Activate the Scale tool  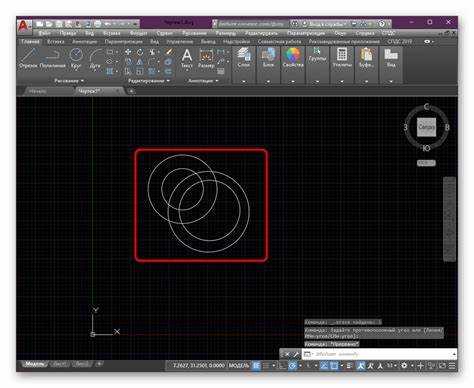(x=140, y=71)
